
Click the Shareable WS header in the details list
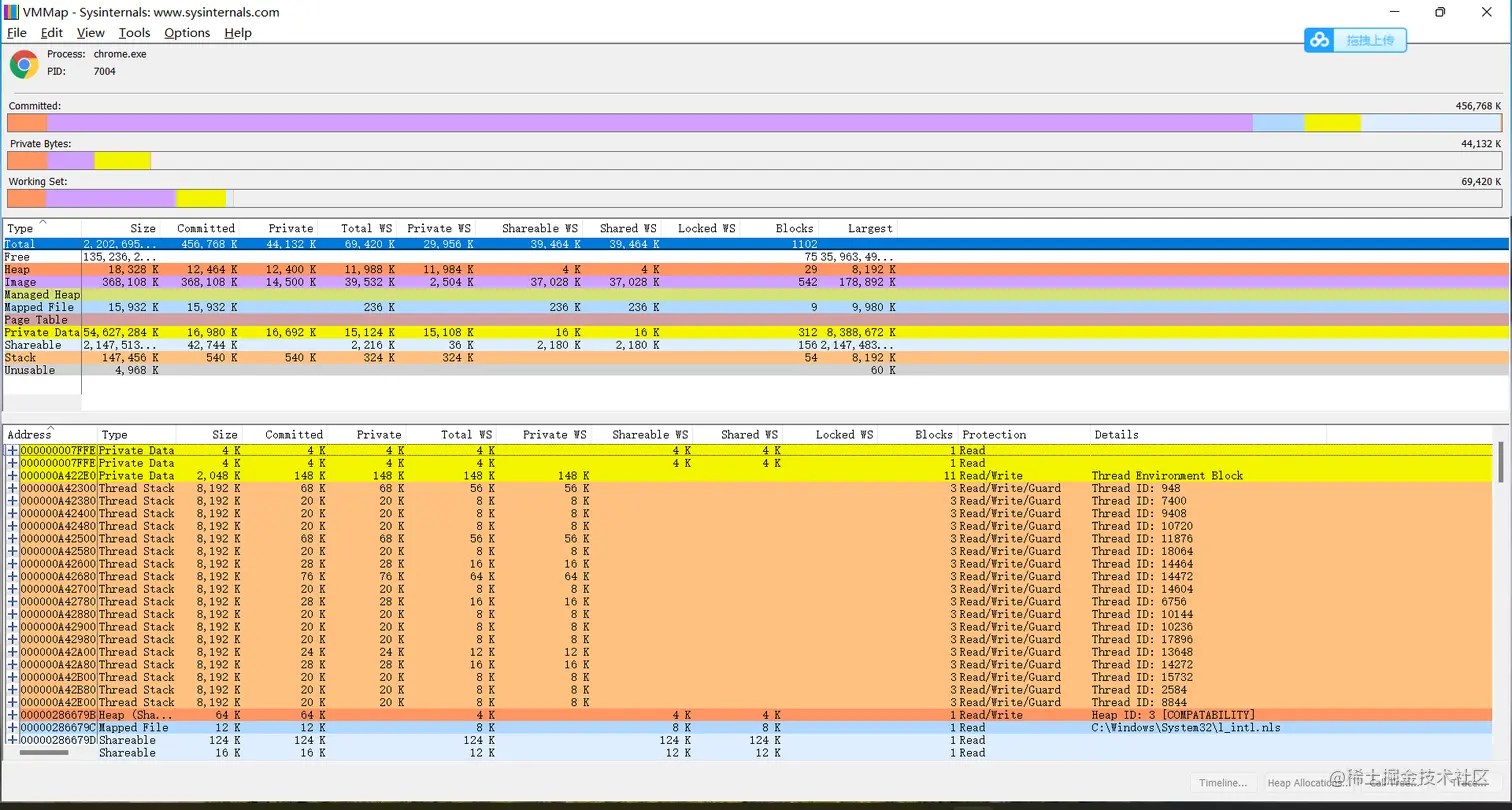coord(642,435)
